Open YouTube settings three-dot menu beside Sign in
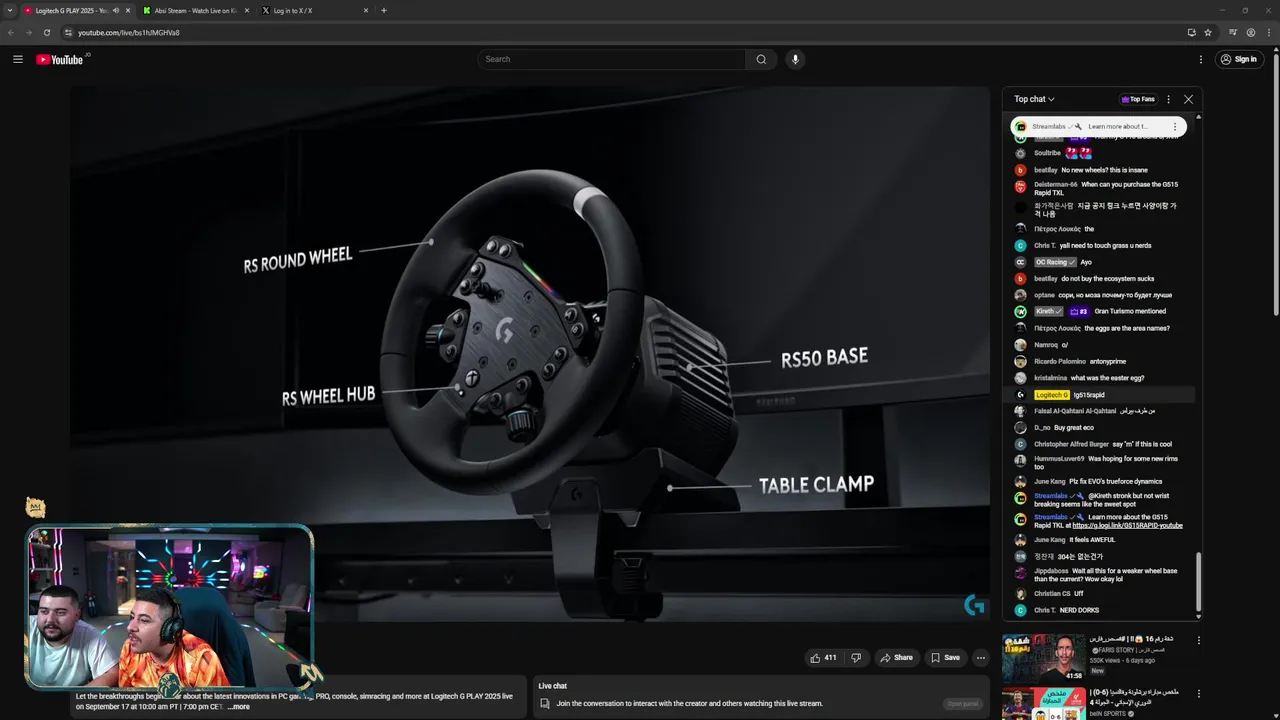This screenshot has height=720, width=1280. (x=1201, y=59)
